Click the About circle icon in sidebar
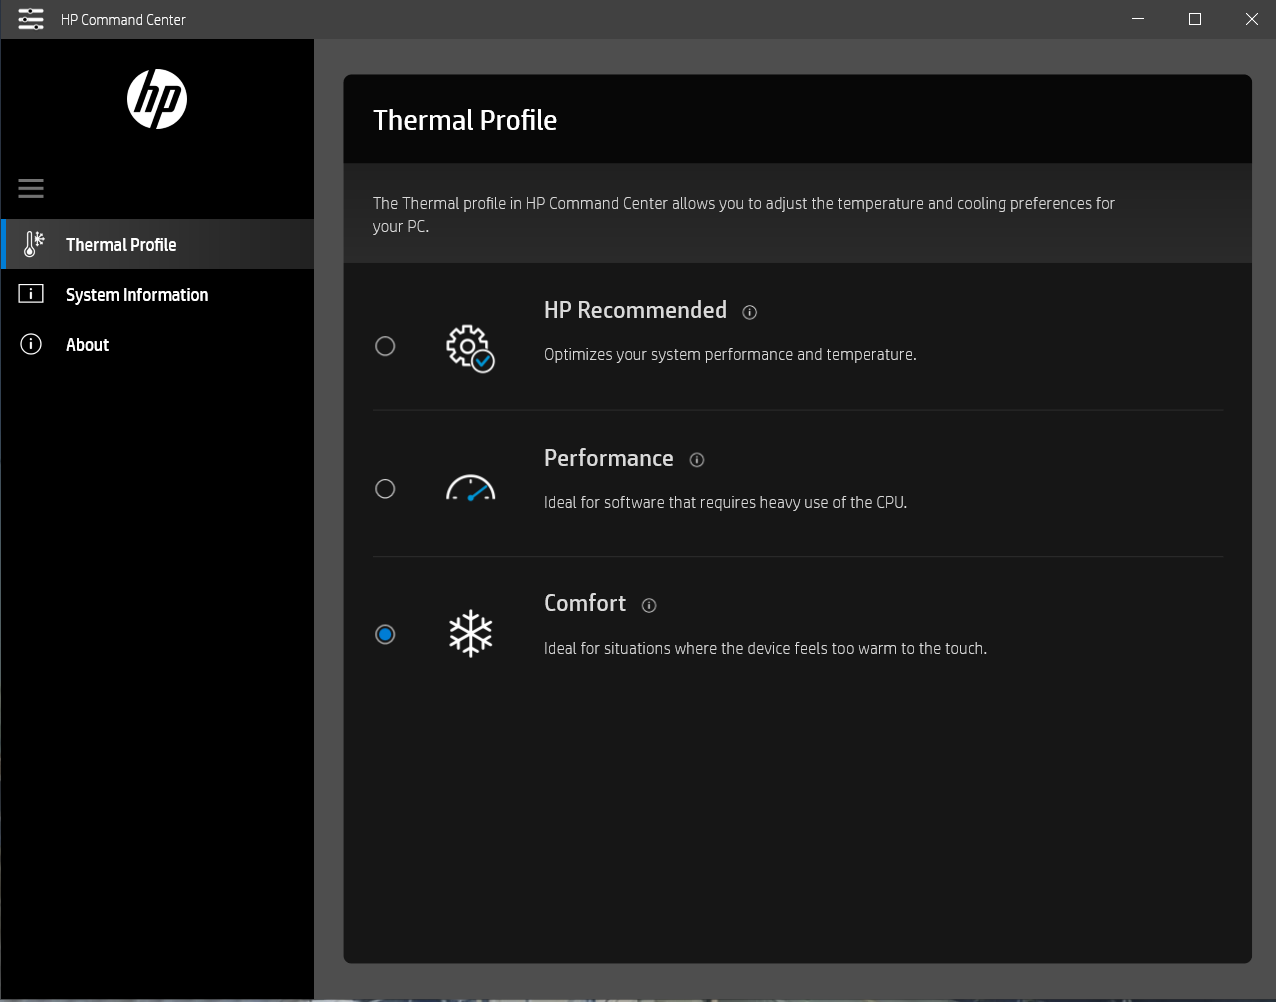 coord(30,344)
